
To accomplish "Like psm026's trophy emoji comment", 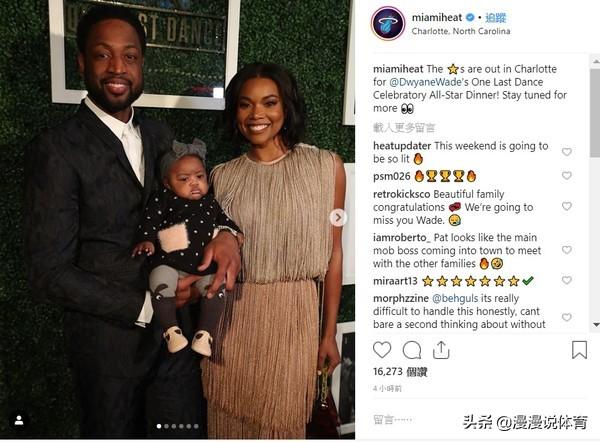I will coord(567,175).
